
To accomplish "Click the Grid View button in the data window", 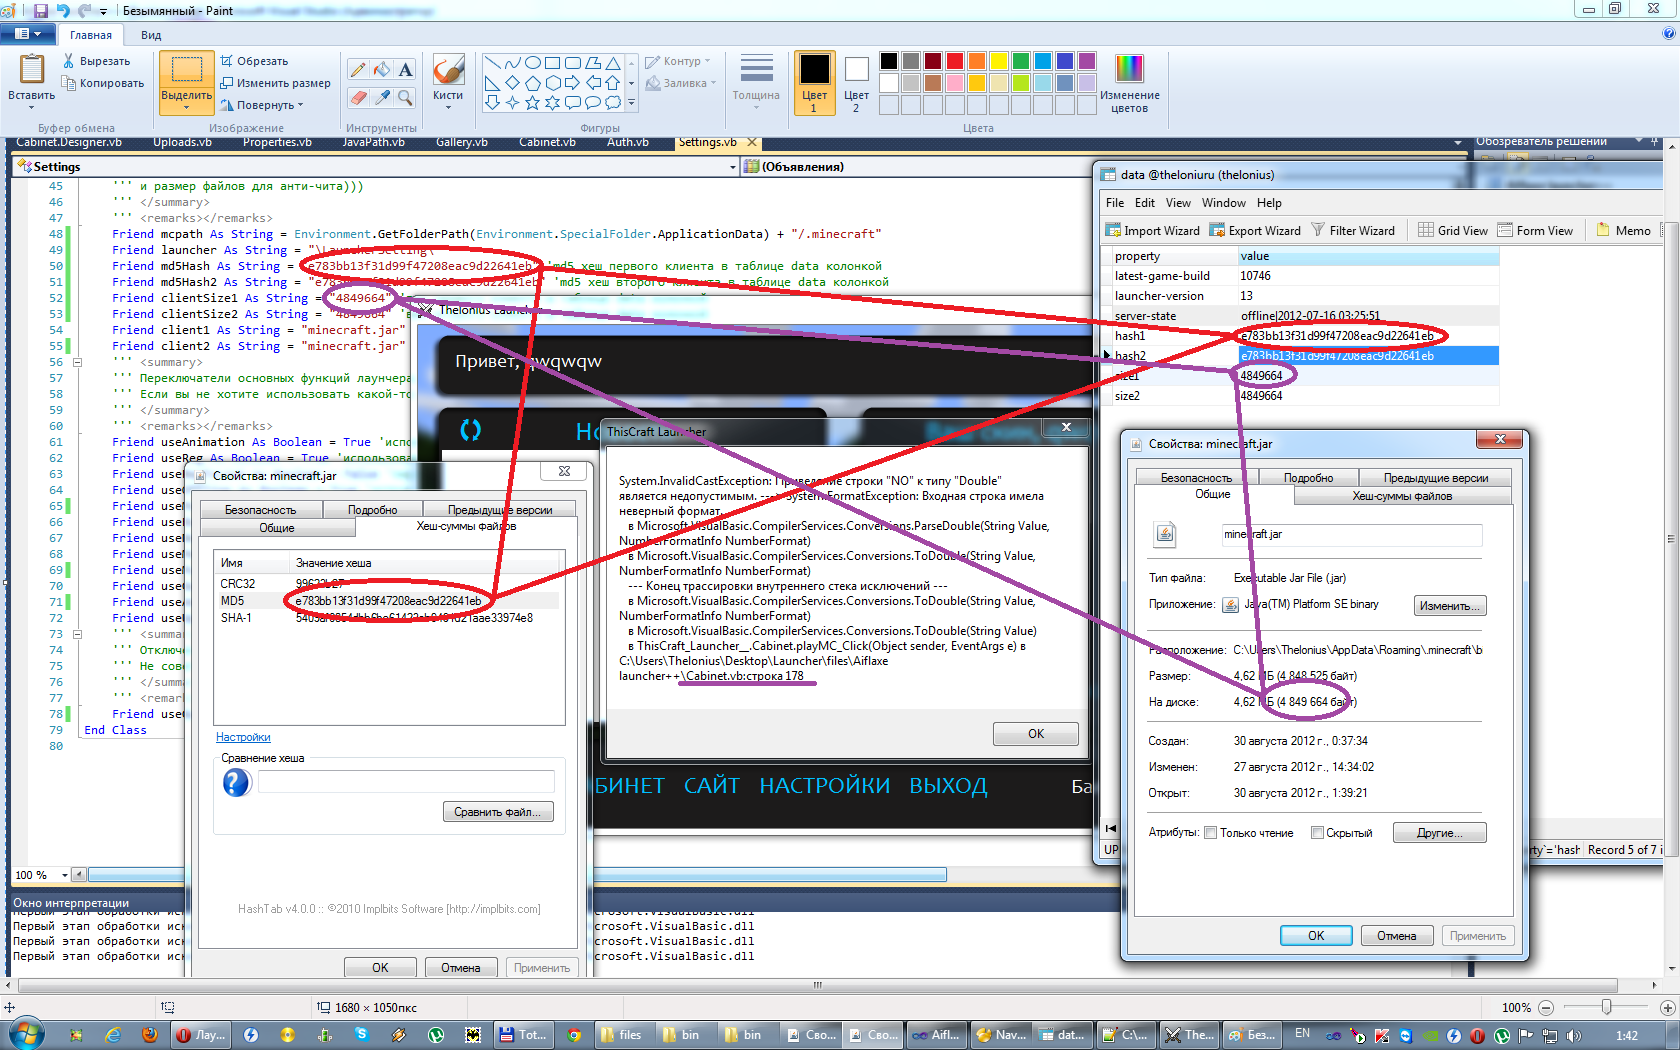I will point(1452,231).
